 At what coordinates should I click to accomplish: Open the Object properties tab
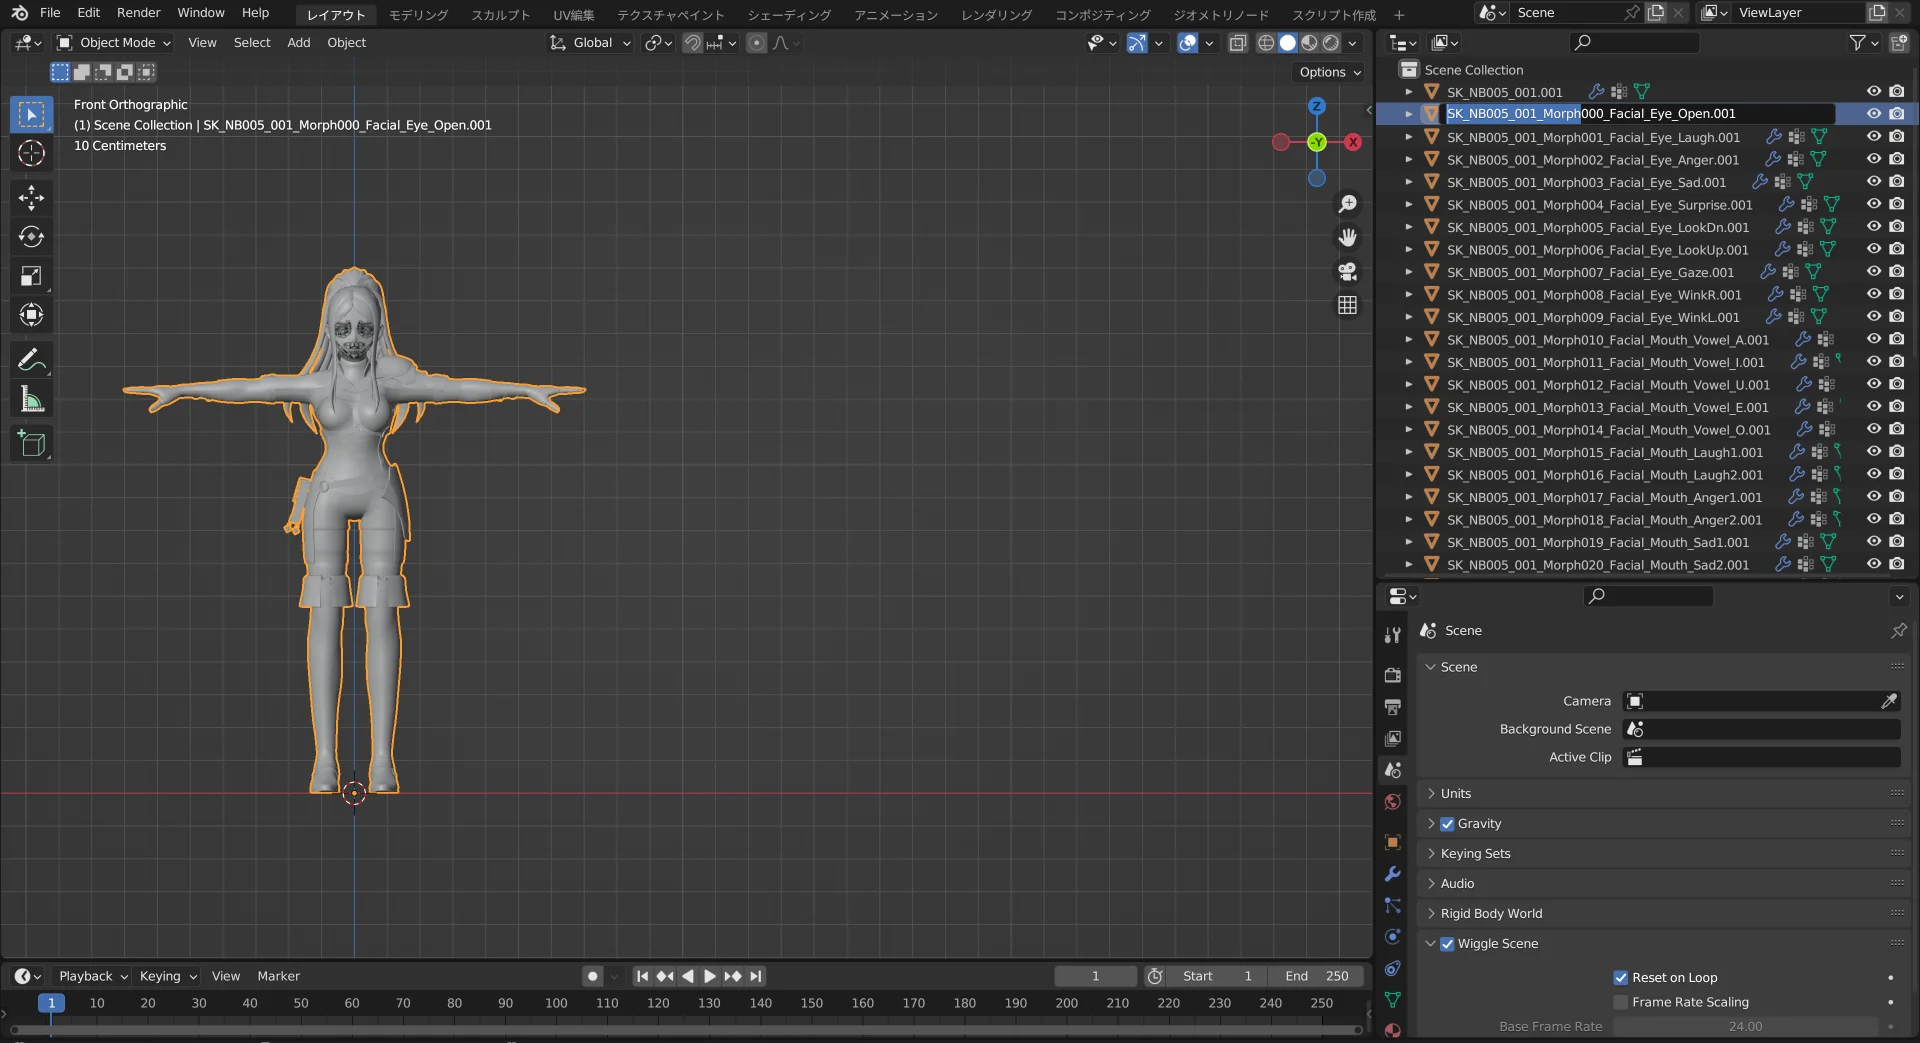point(1392,842)
